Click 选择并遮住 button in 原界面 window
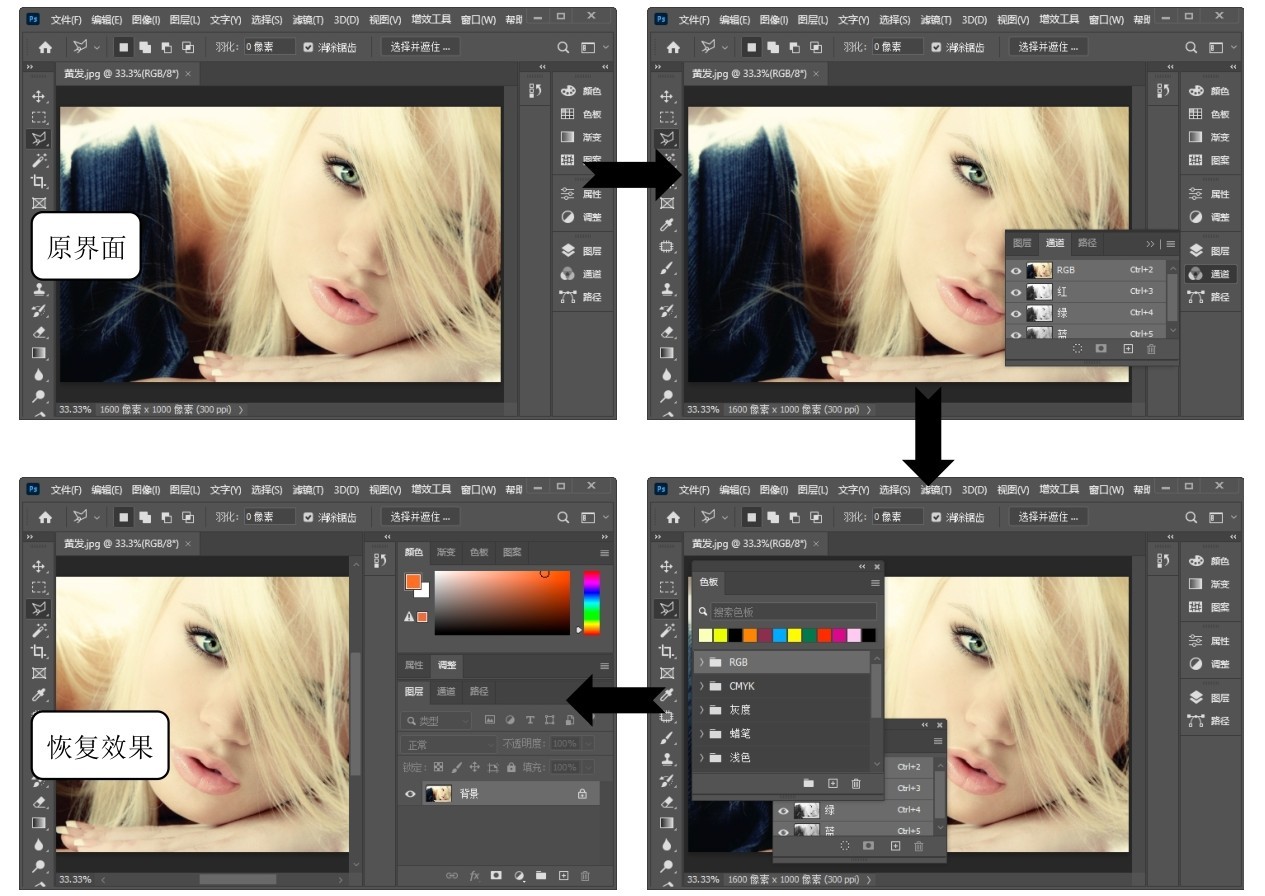The height and width of the screenshot is (896, 1265). pyautogui.click(x=419, y=47)
